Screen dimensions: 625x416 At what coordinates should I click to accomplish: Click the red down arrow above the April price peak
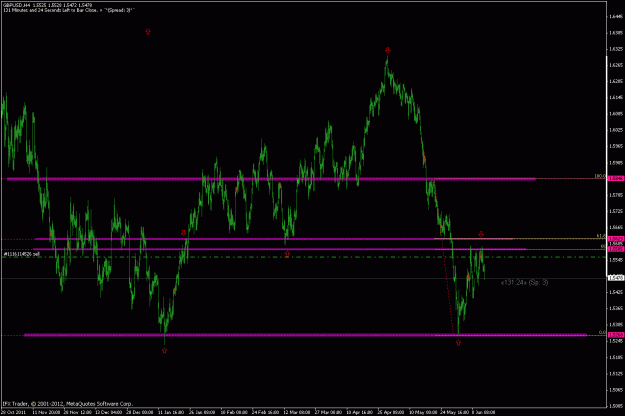[388, 50]
